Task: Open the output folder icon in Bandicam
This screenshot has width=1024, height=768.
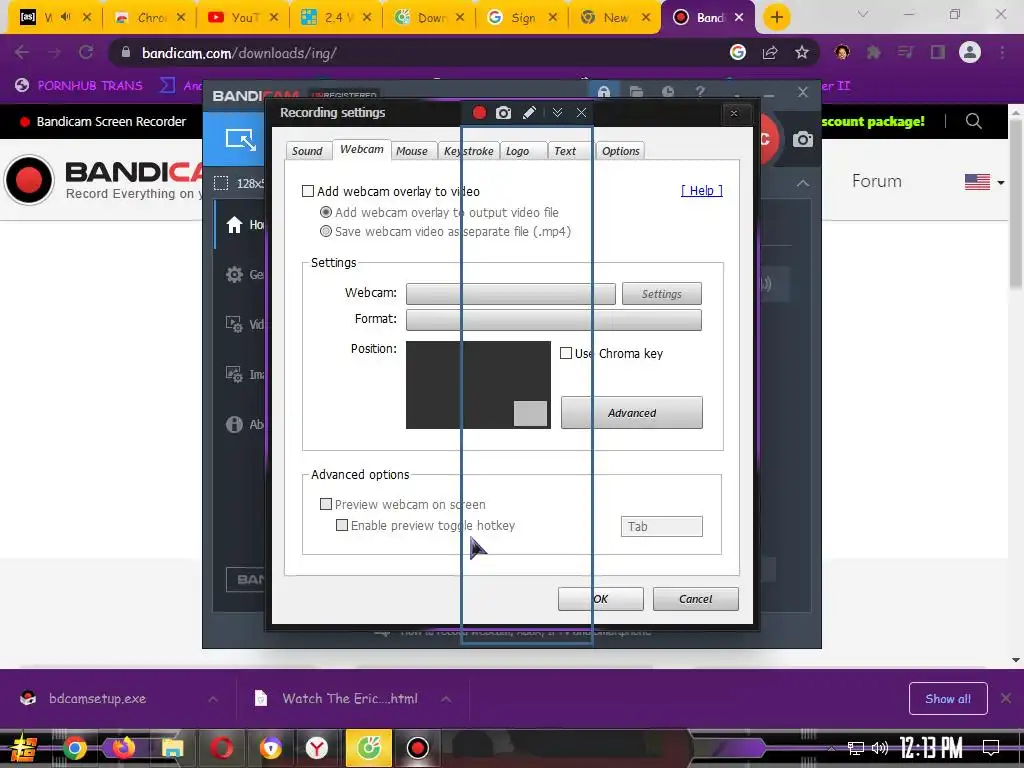Action: click(636, 92)
